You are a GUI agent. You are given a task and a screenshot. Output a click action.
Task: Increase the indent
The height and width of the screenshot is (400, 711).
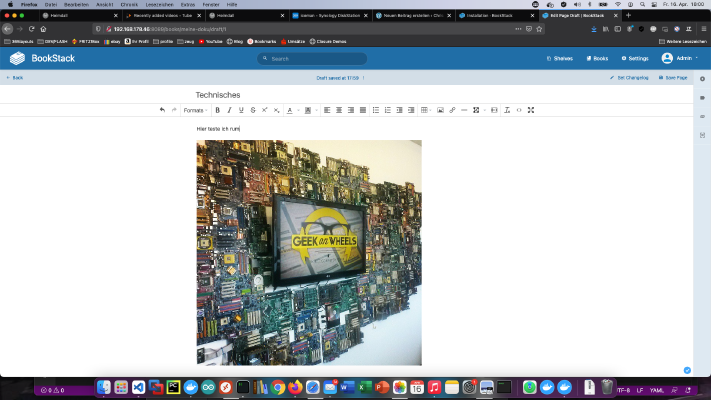tap(411, 110)
